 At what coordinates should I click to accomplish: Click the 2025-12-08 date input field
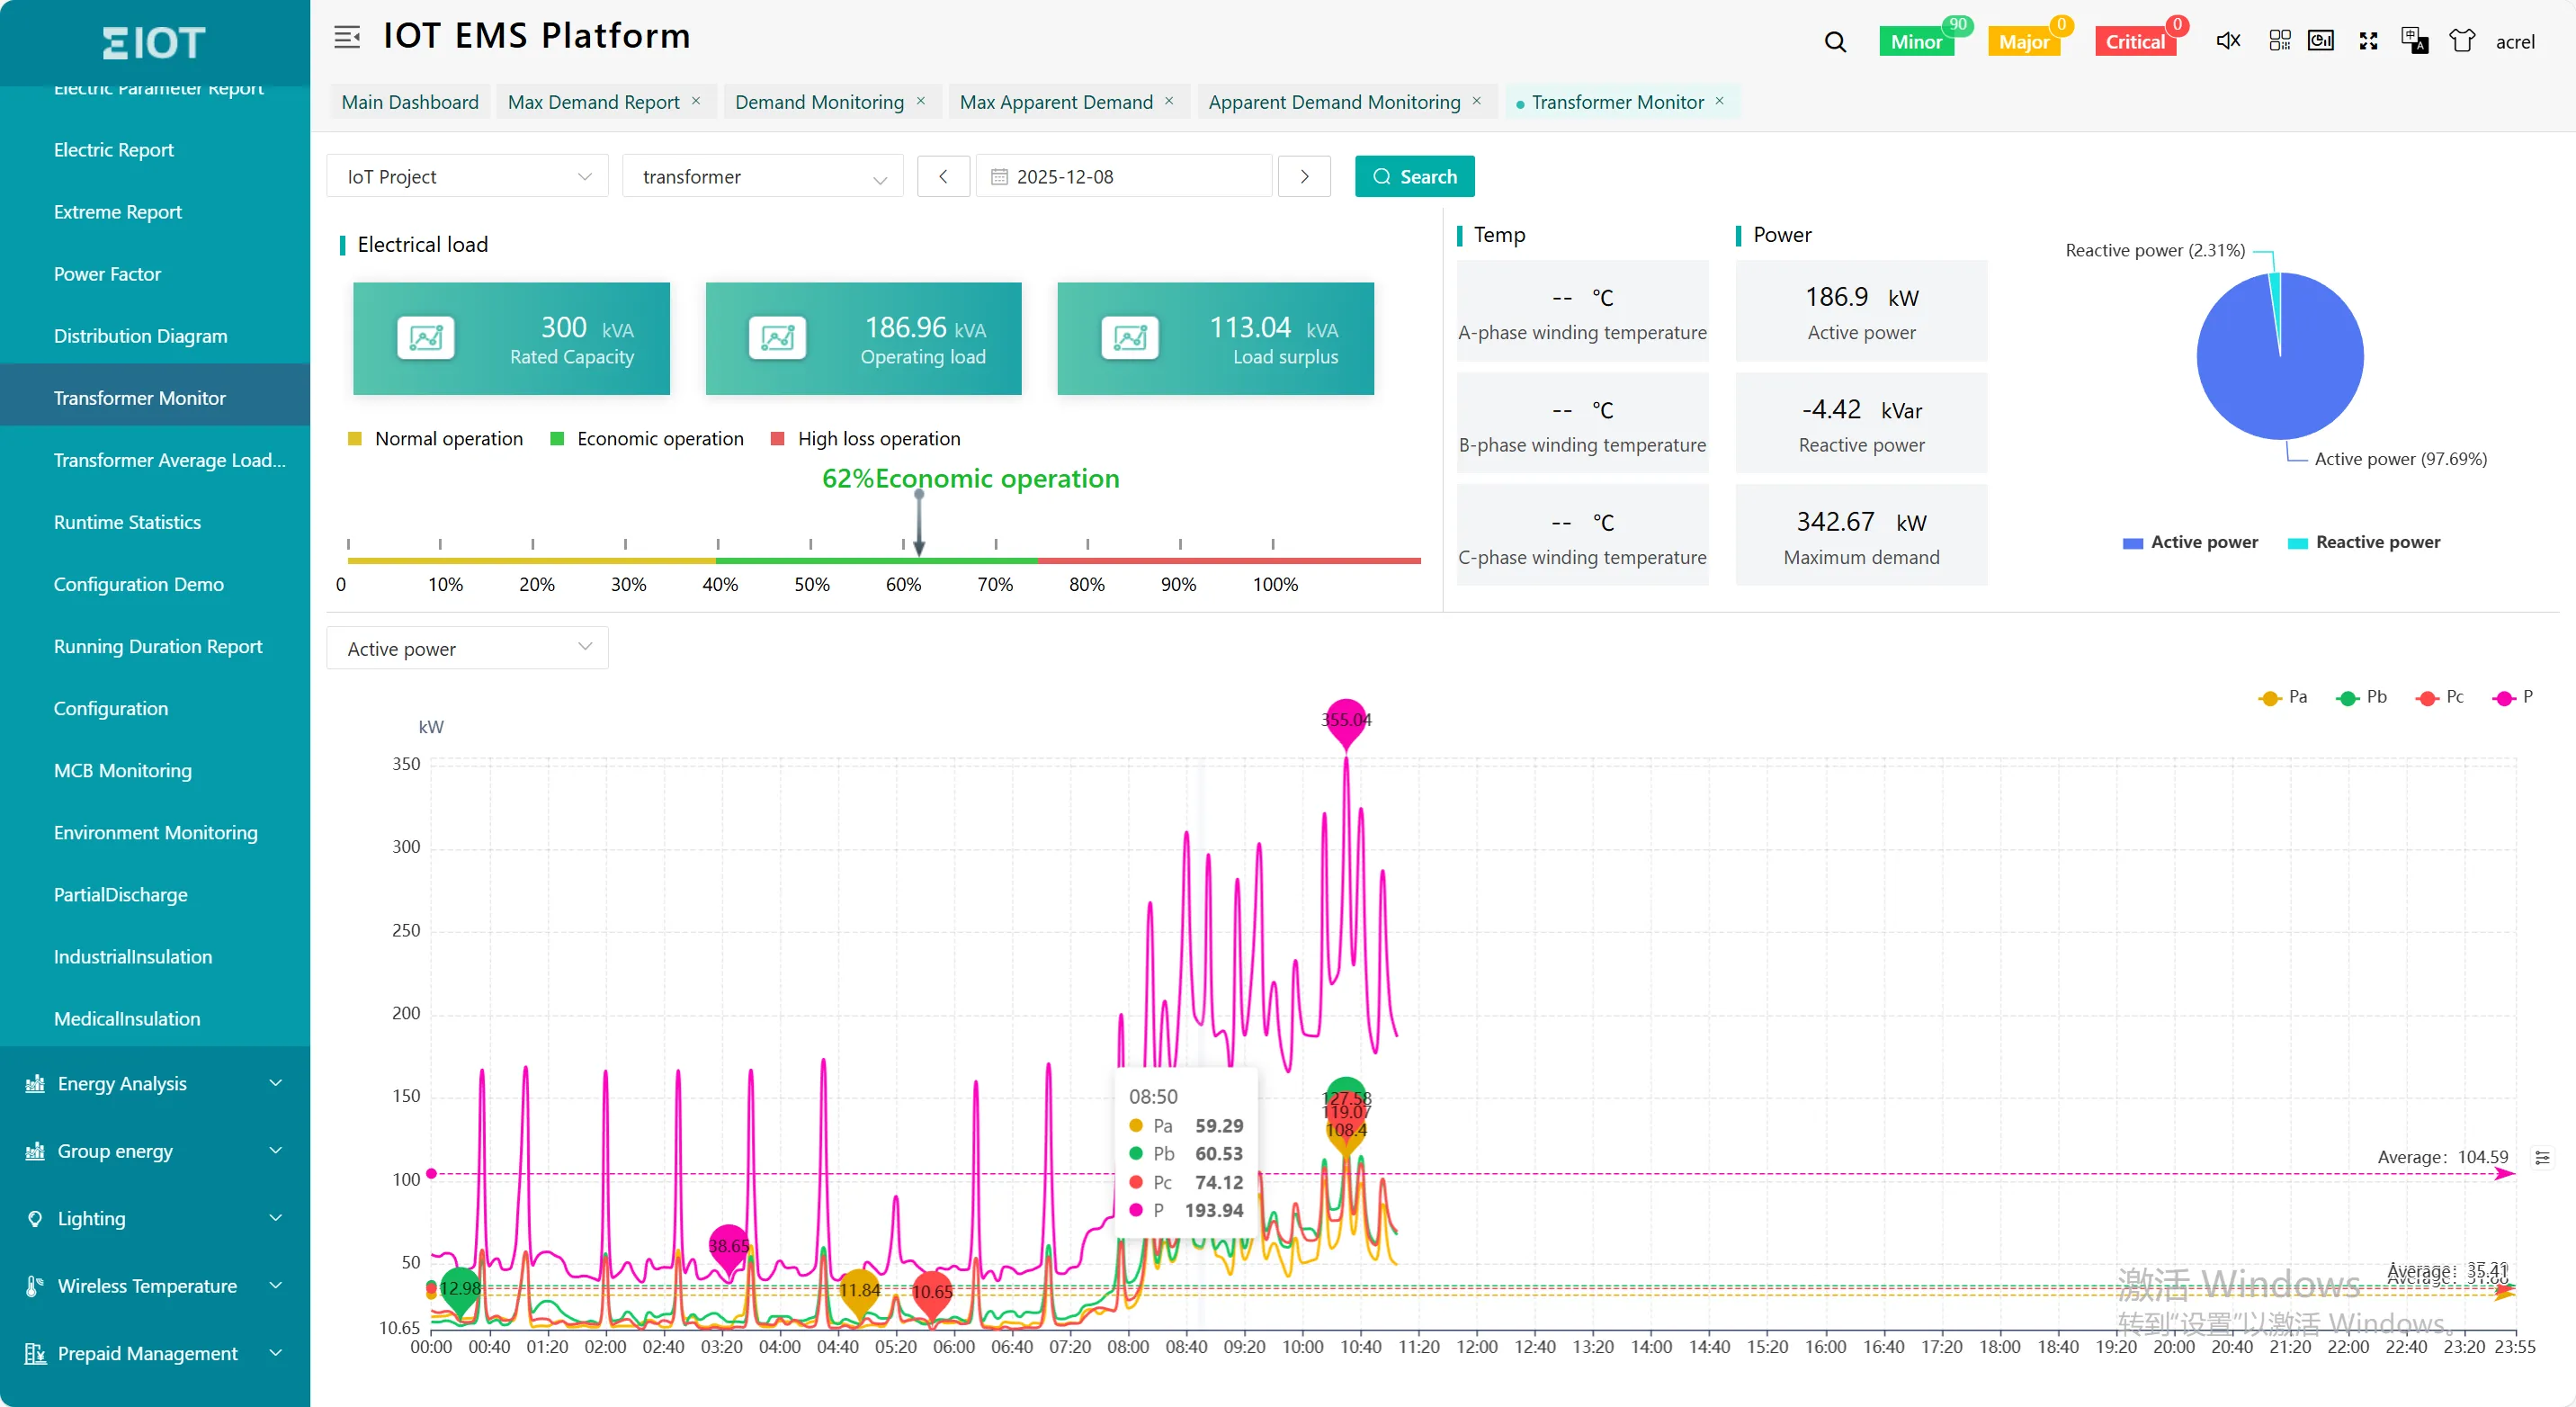1124,177
